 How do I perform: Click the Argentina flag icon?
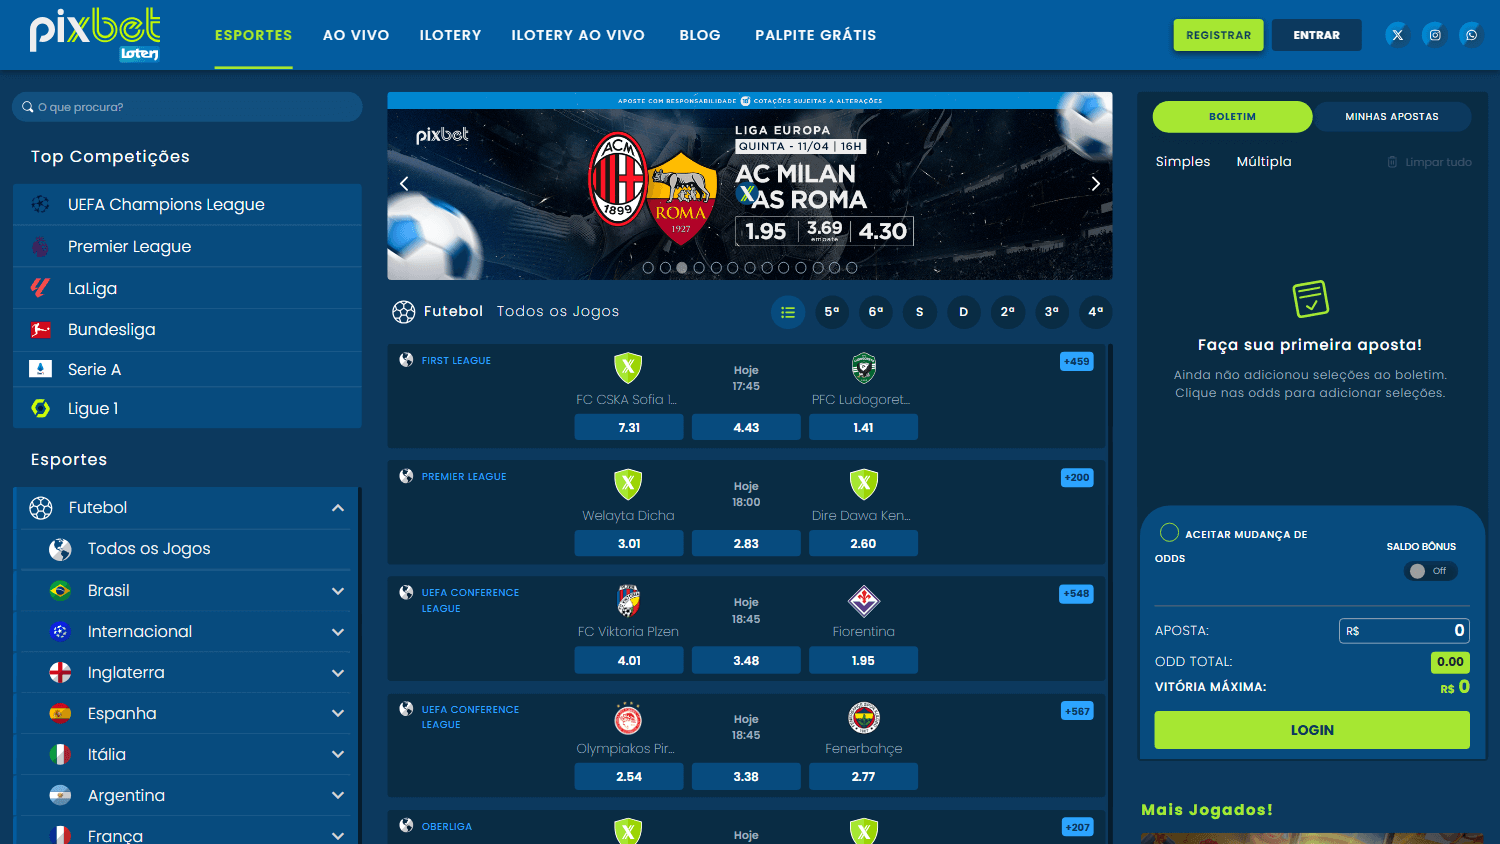60,795
